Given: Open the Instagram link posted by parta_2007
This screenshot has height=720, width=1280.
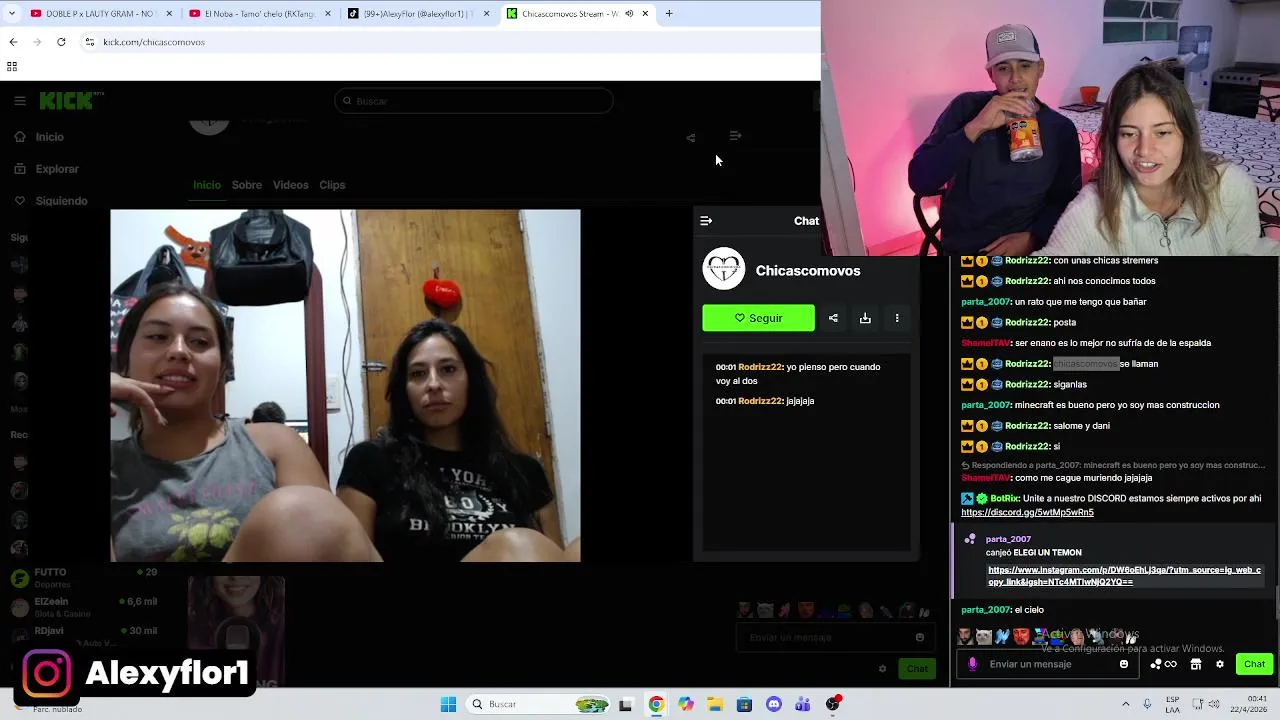Looking at the screenshot, I should tap(1124, 576).
